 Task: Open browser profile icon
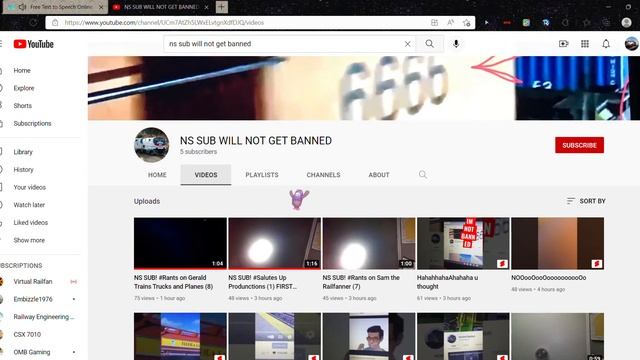click(x=627, y=22)
